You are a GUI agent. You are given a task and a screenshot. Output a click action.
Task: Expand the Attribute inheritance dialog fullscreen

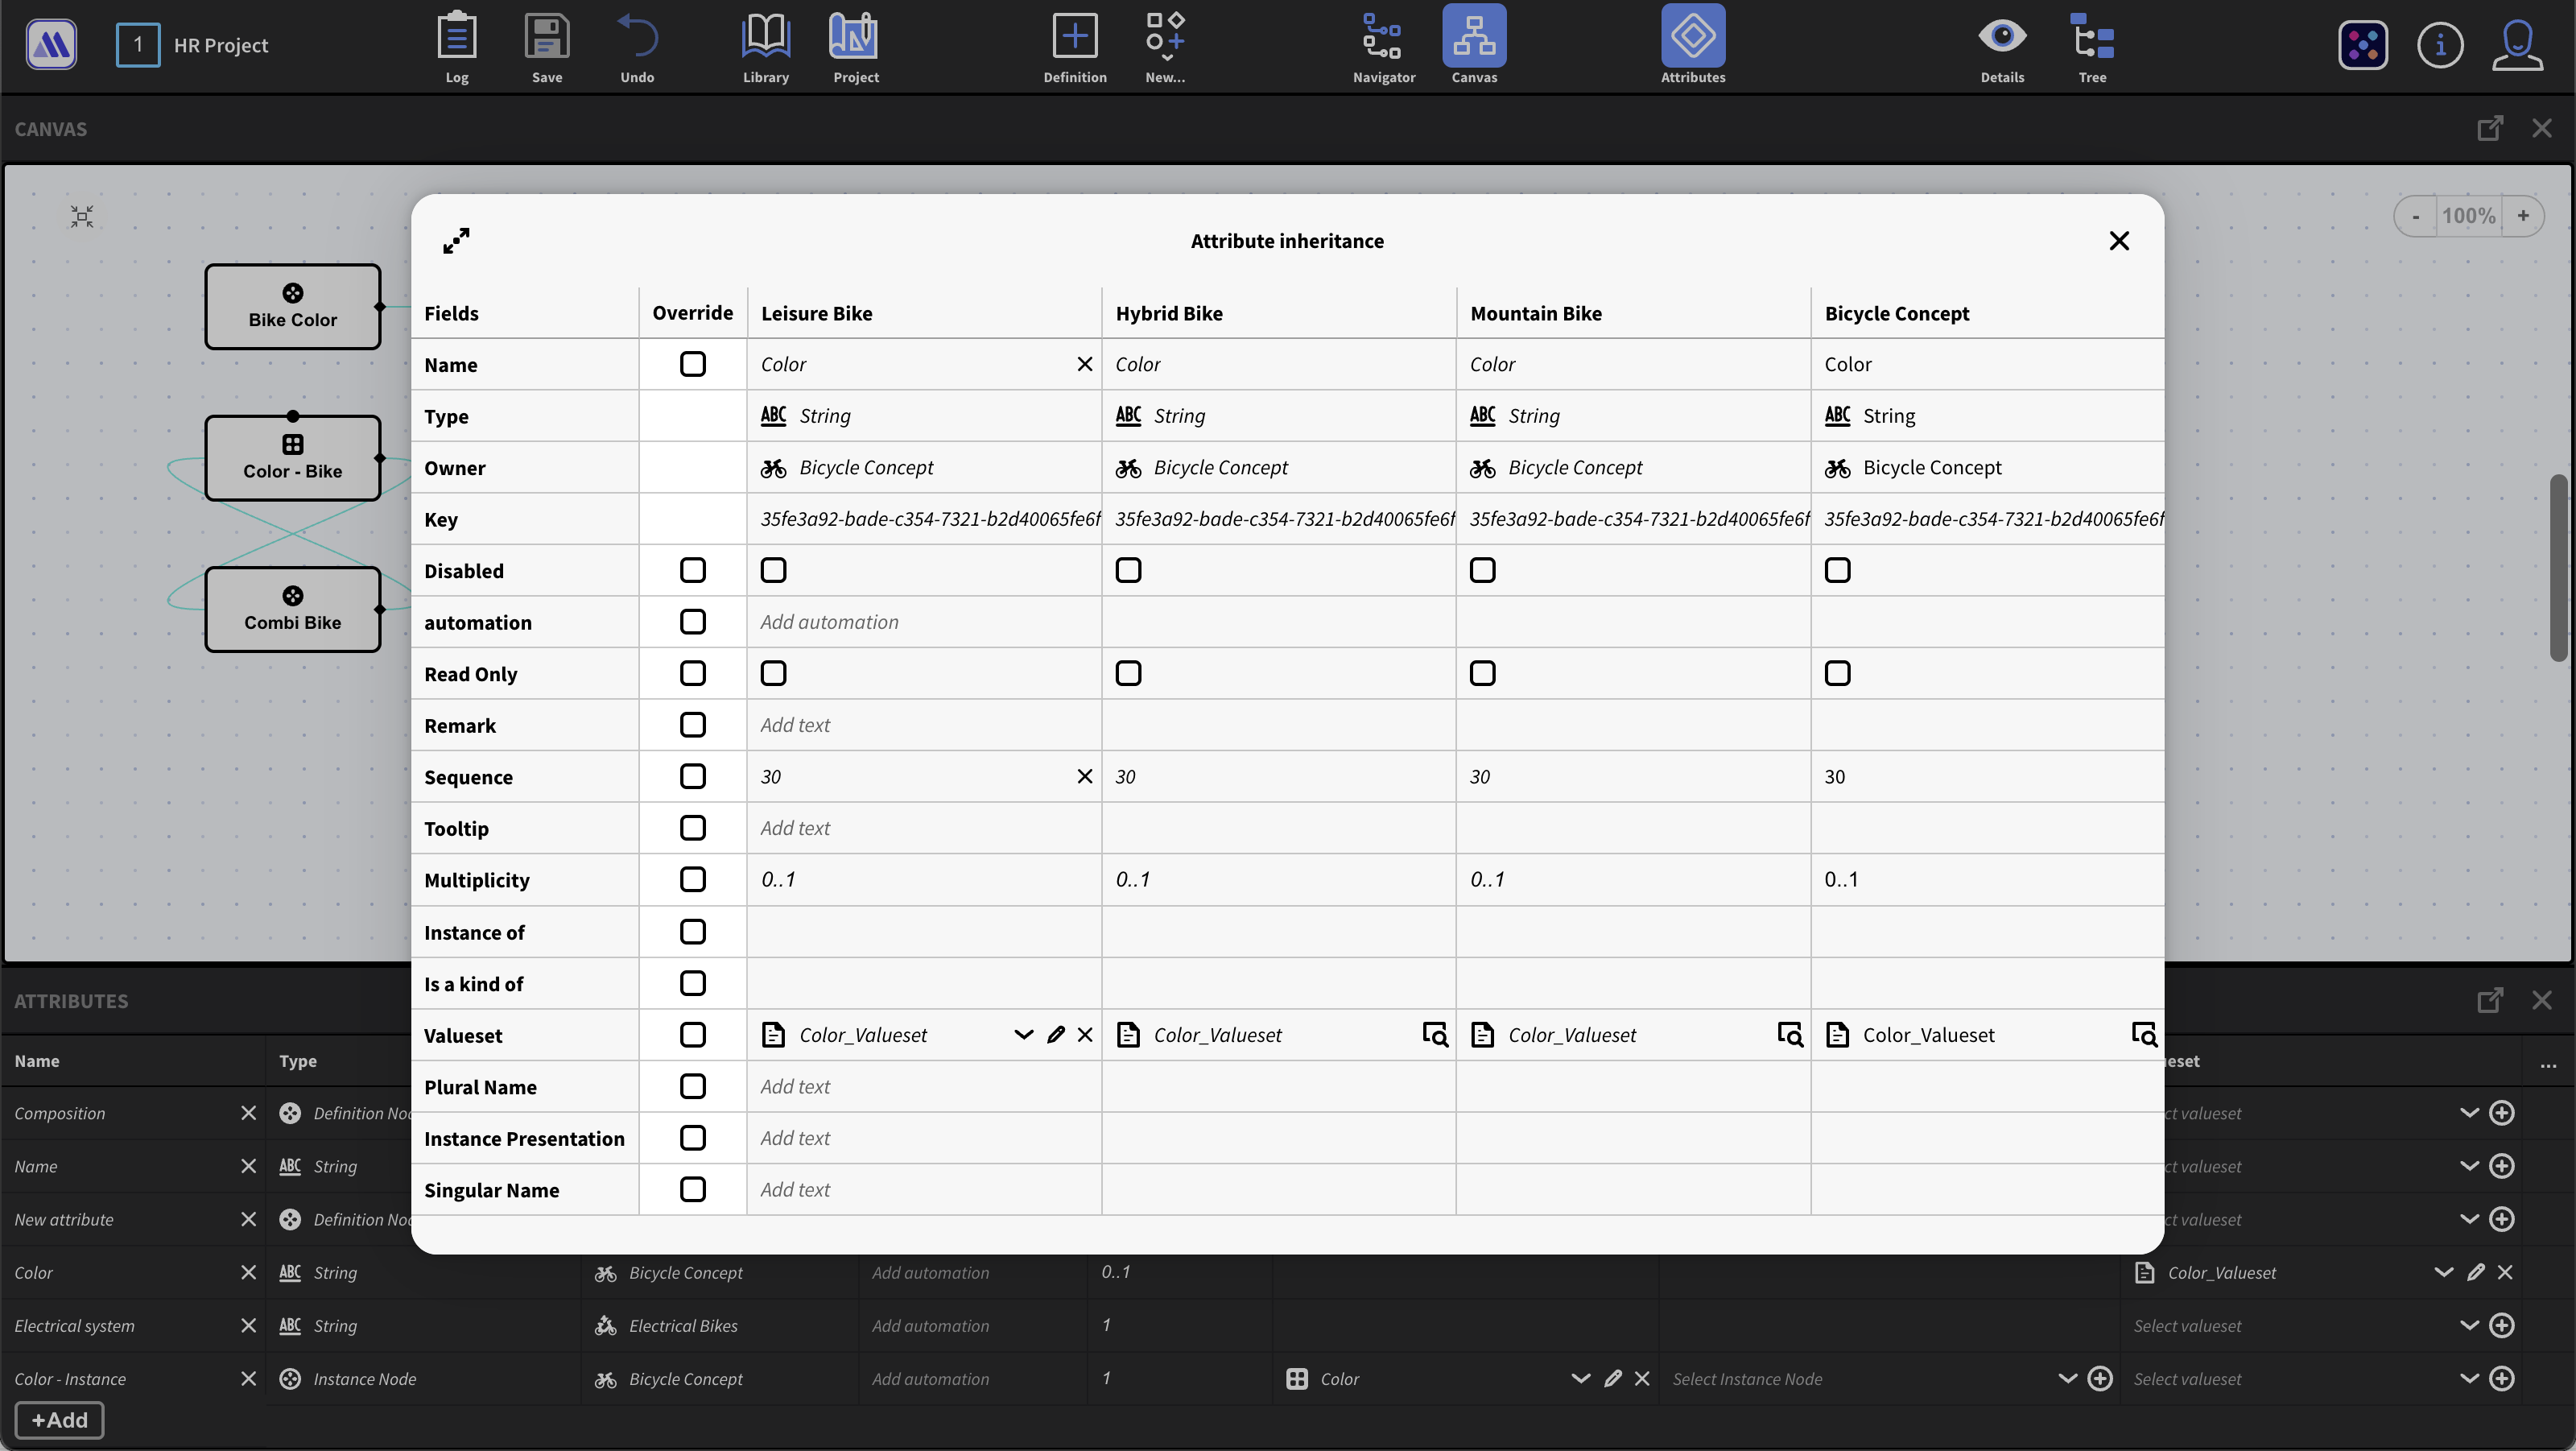tap(456, 241)
